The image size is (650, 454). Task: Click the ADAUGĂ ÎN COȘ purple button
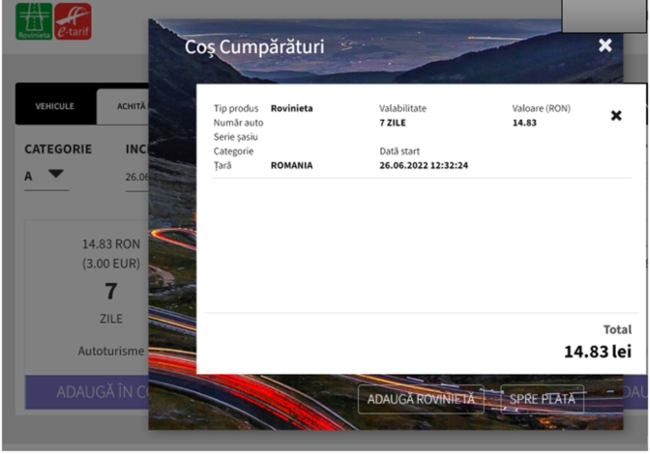click(x=87, y=392)
